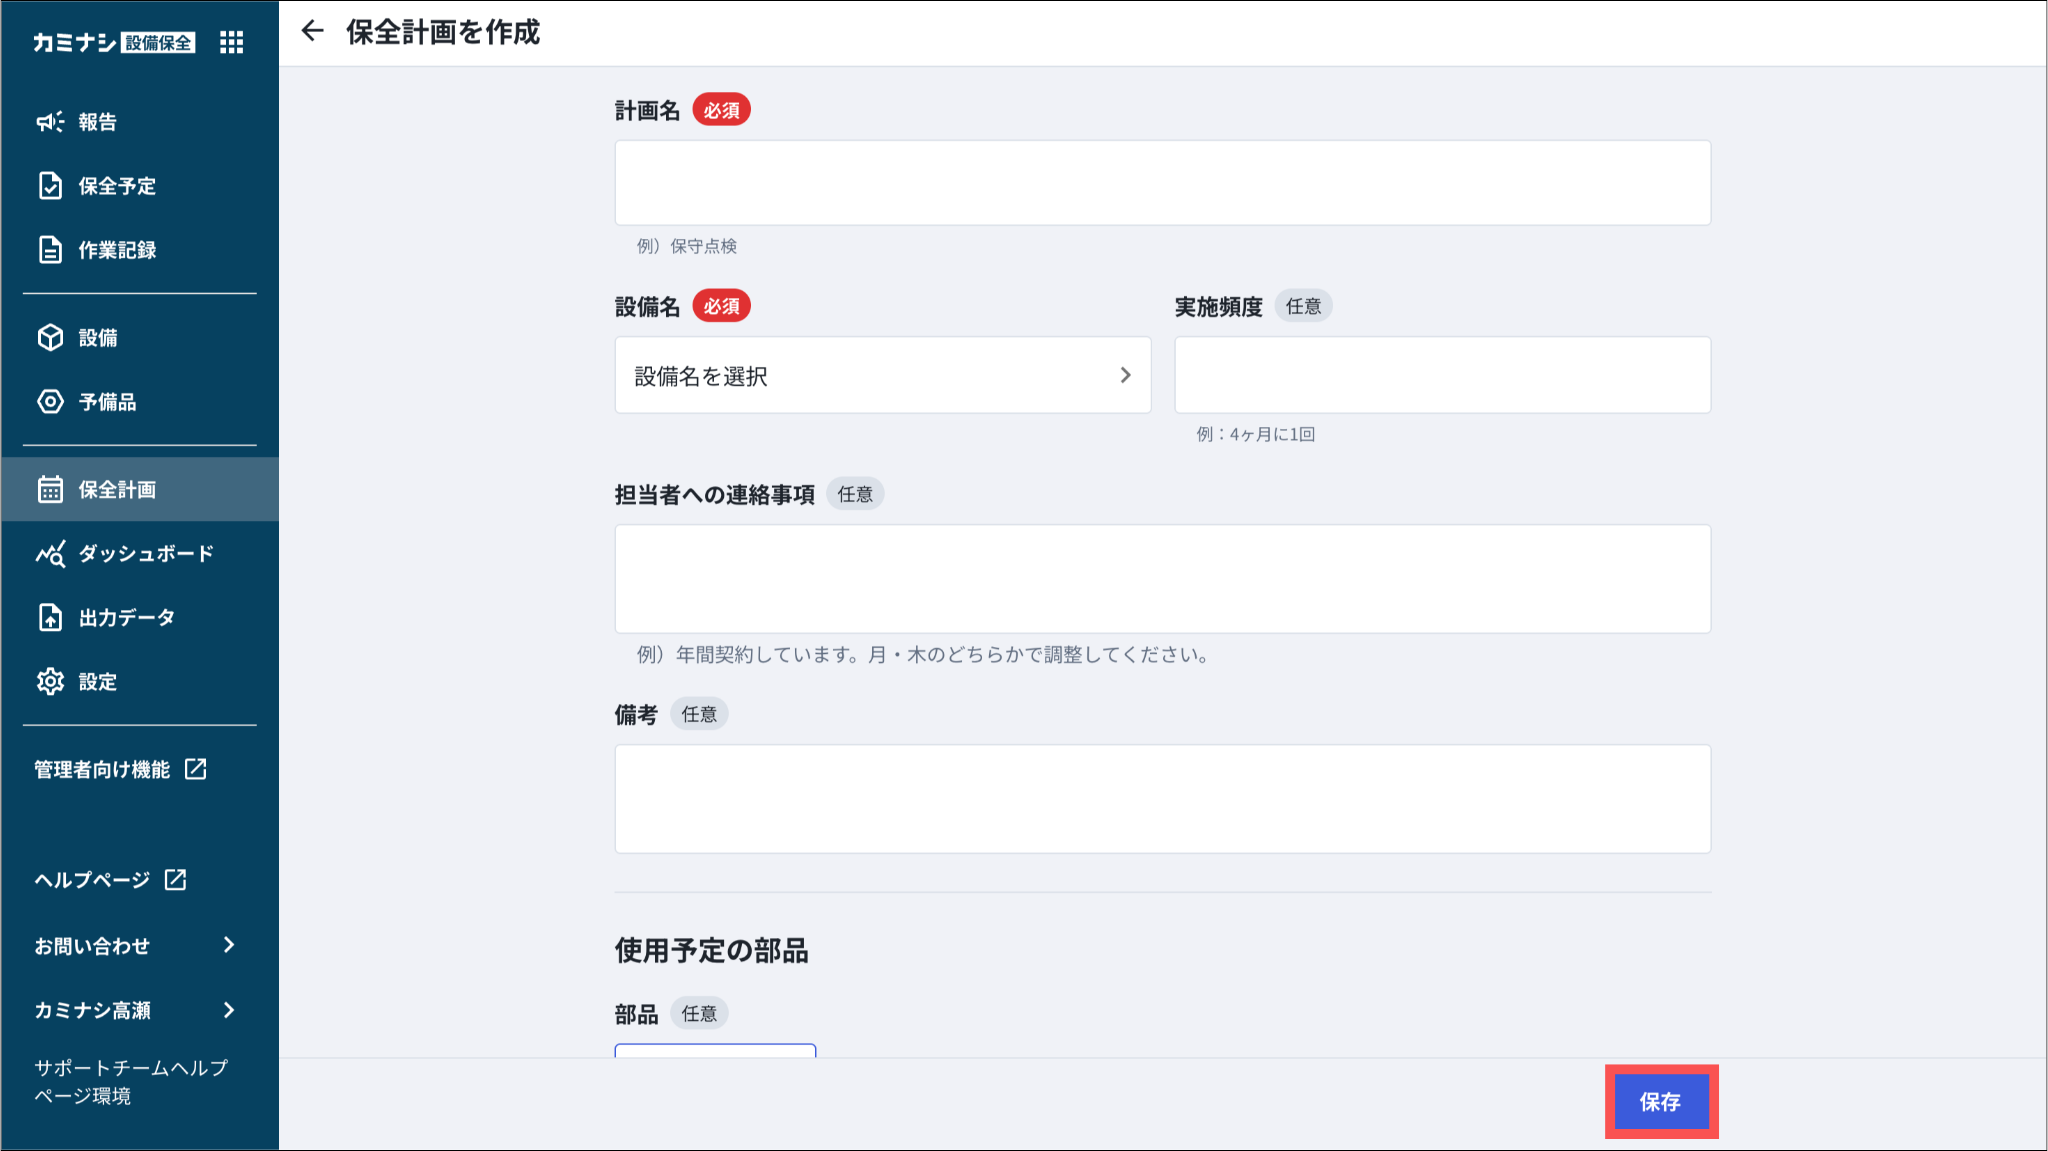Open the 保全計画 sidebar menu
Image resolution: width=2048 pixels, height=1151 pixels.
[x=118, y=490]
